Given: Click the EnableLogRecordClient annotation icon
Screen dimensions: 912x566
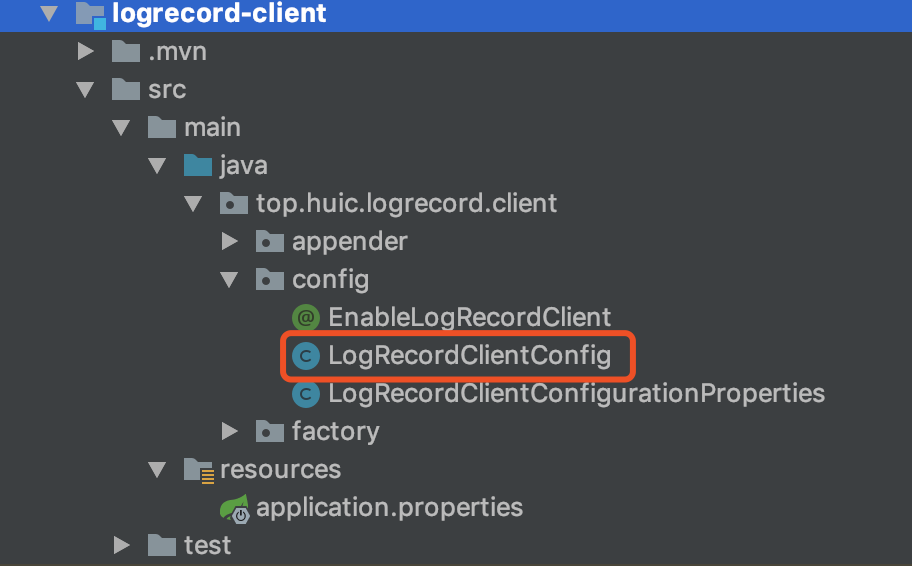Looking at the screenshot, I should pos(306,318).
